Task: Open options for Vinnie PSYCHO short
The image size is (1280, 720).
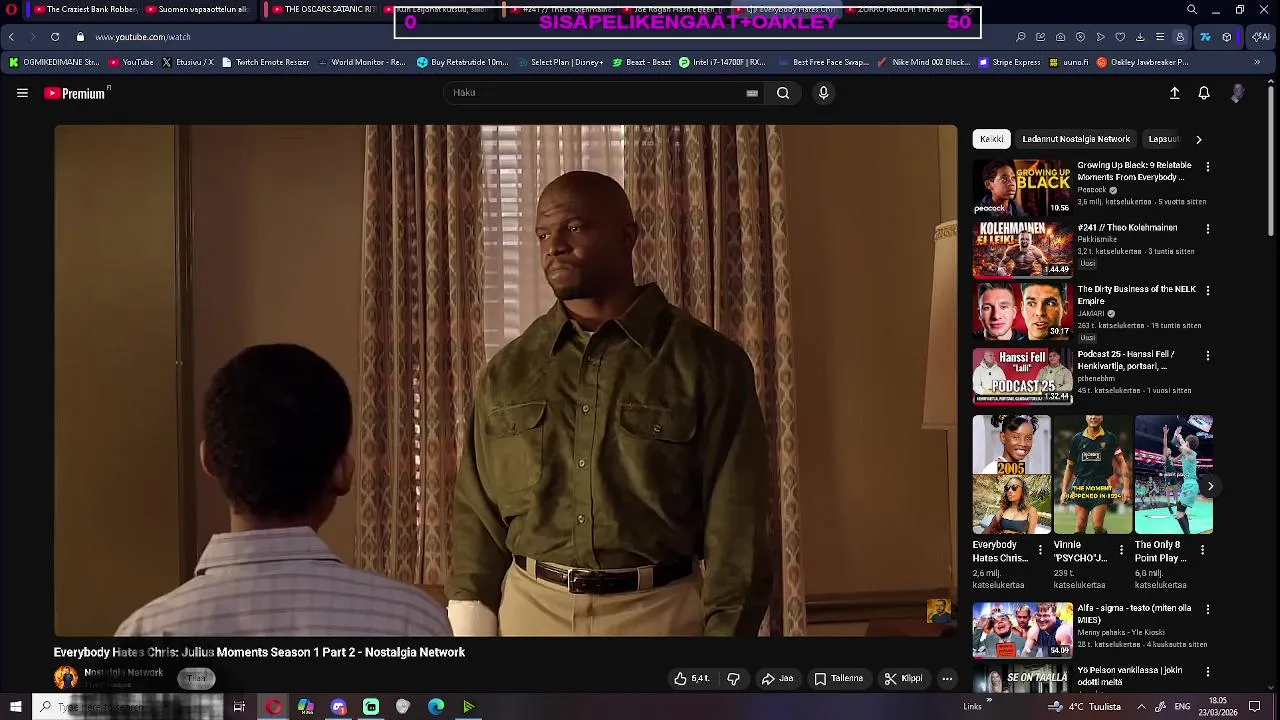Action: (x=1121, y=550)
